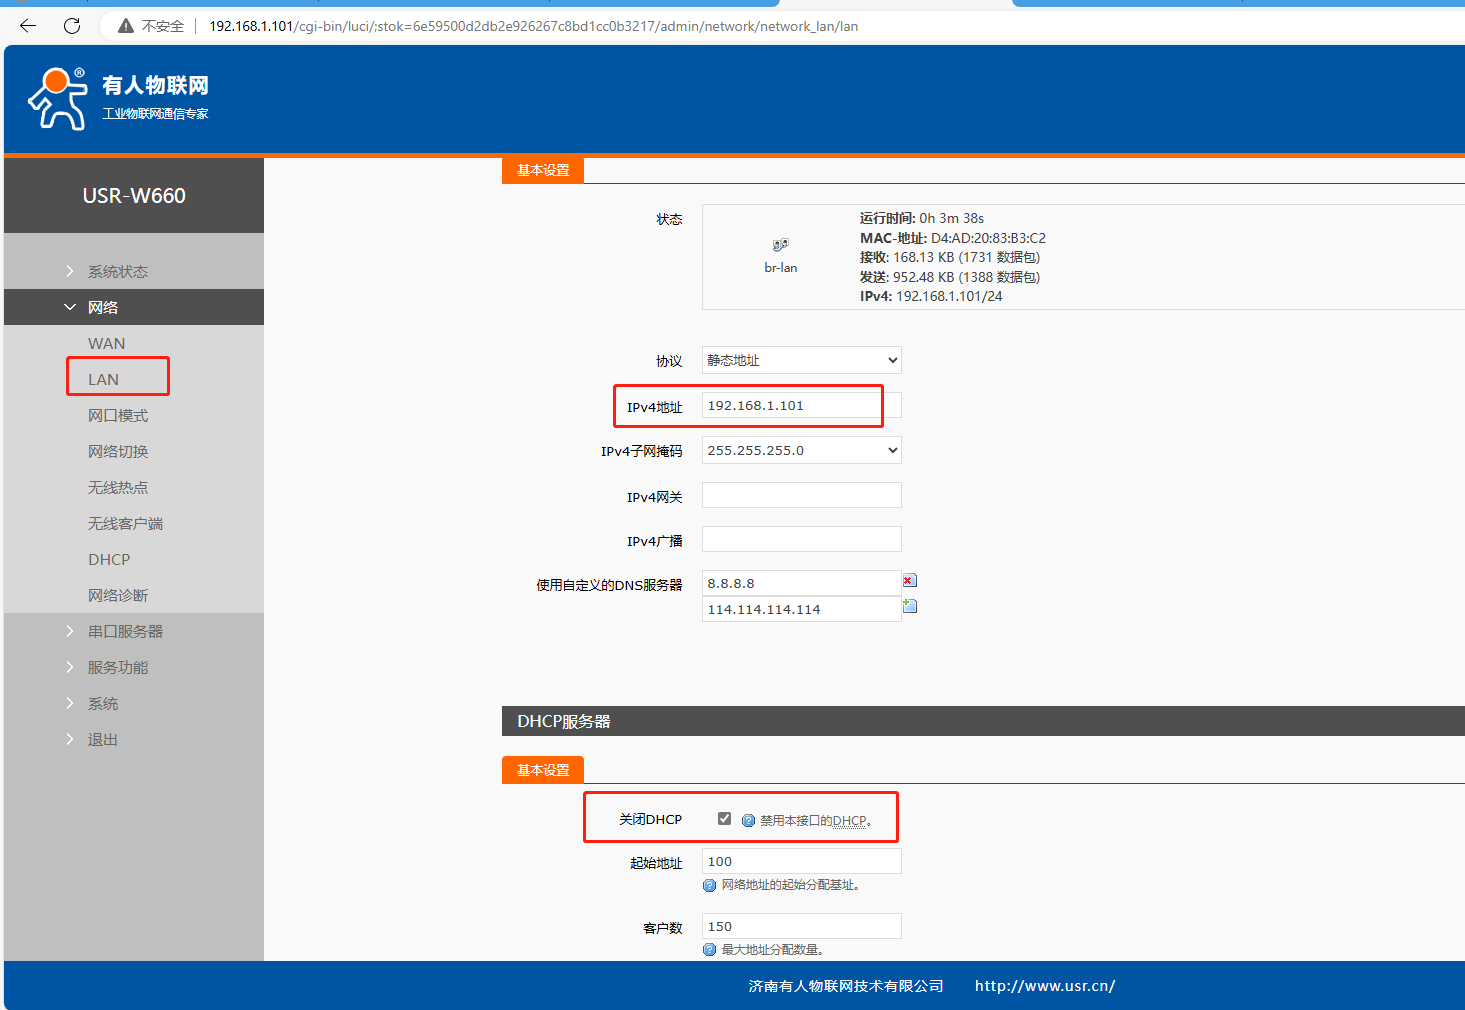Click the browser back arrow button
1465x1010 pixels.
28,26
